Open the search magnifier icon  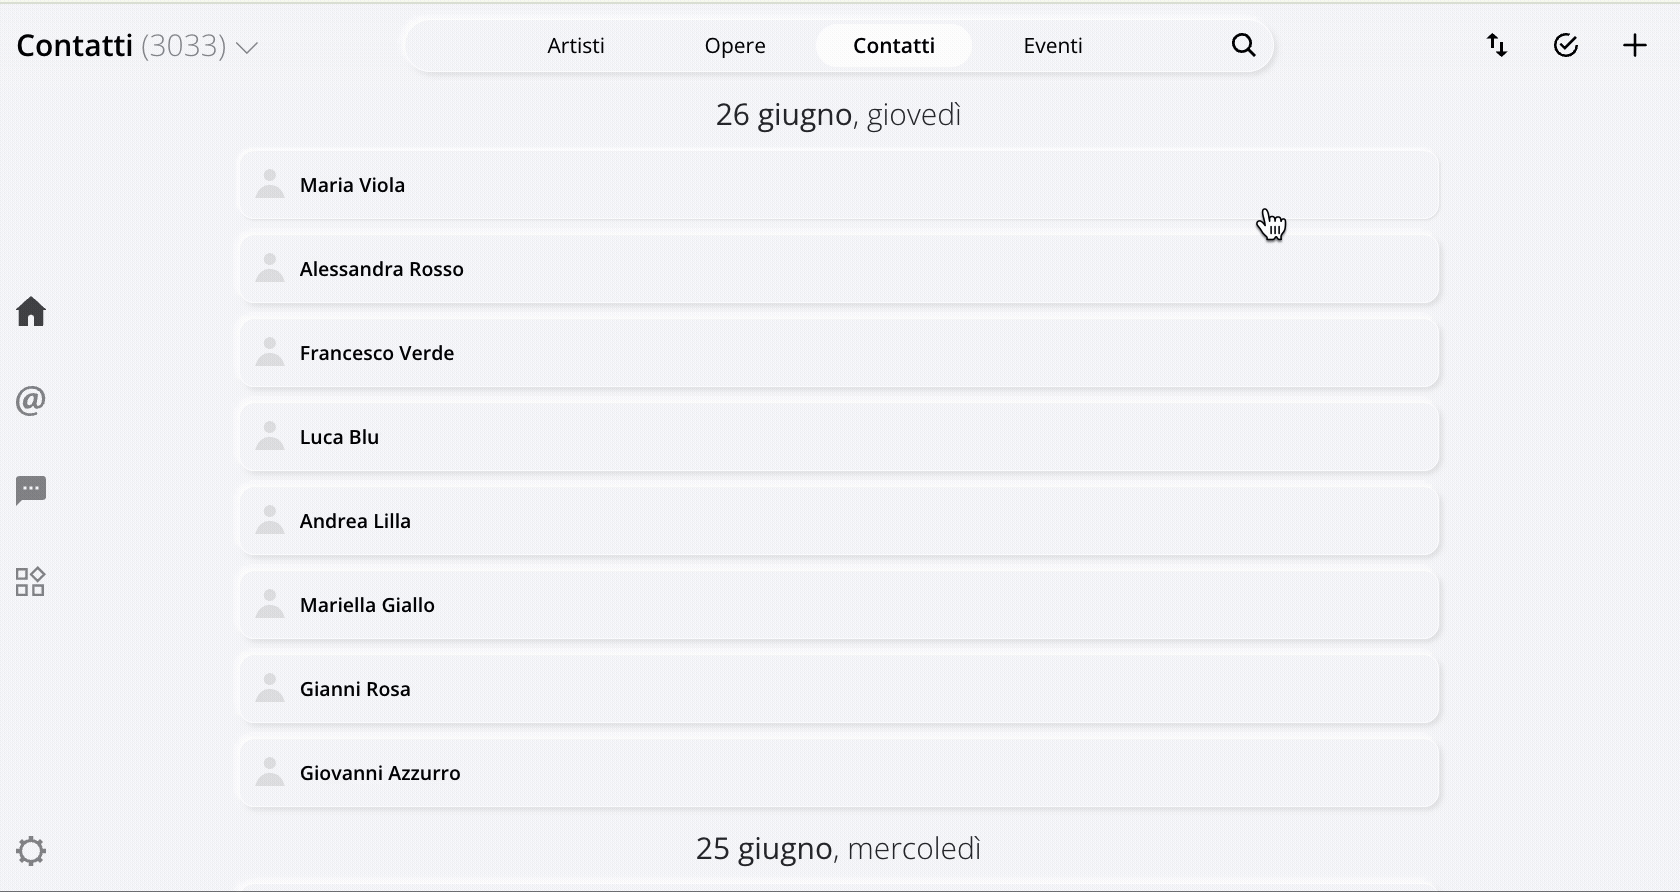[1243, 45]
